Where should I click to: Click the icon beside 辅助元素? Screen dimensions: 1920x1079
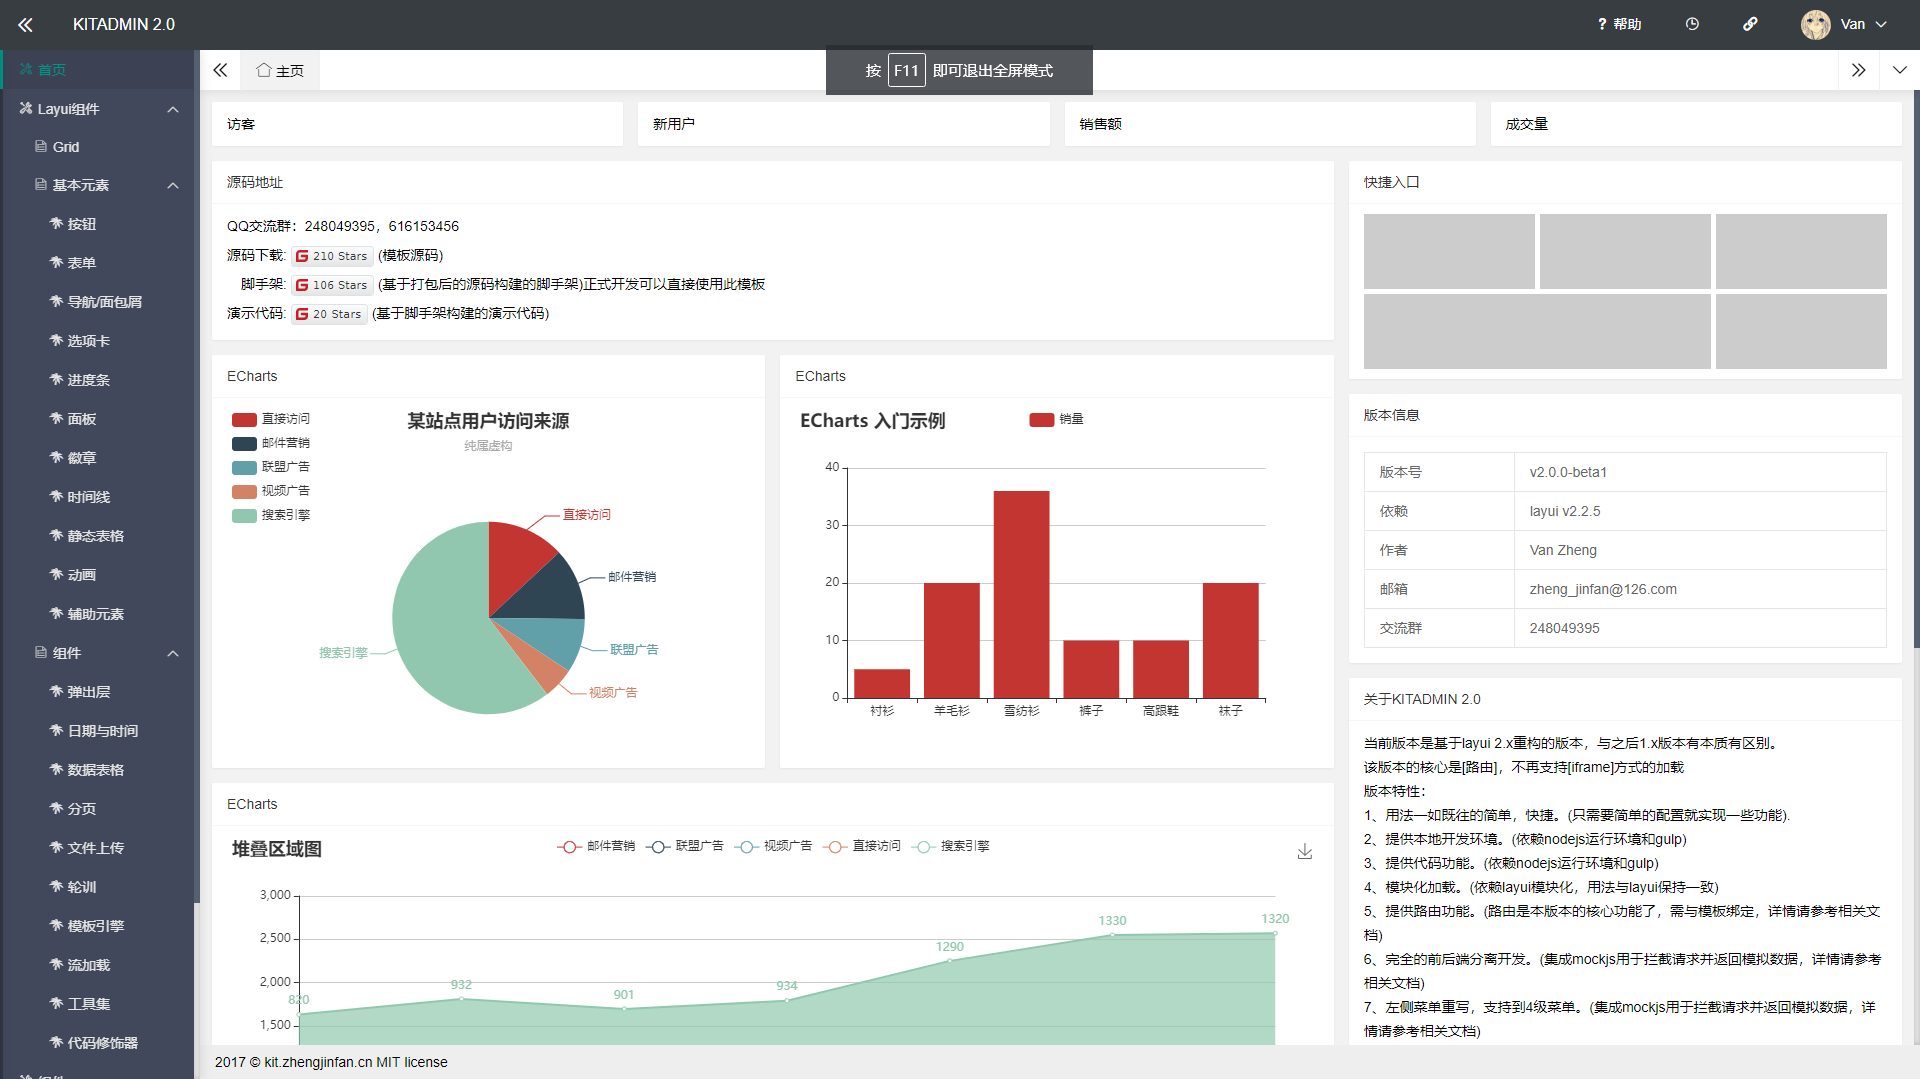coord(56,613)
